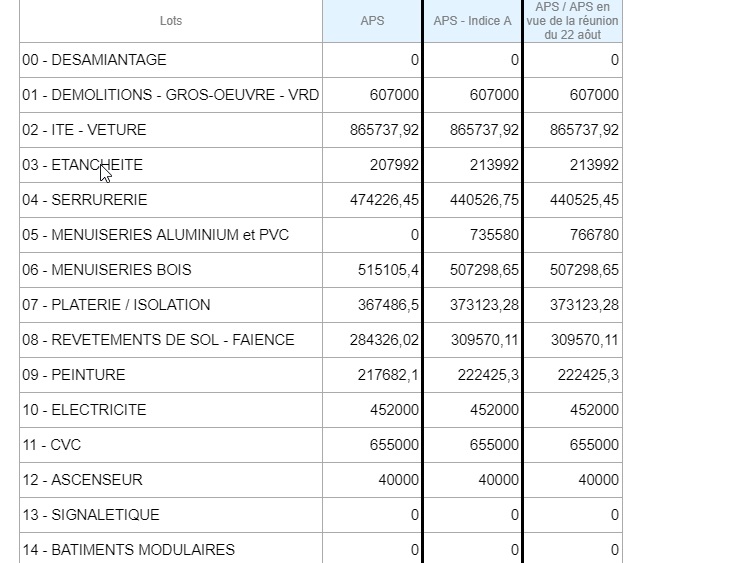Screen dimensions: 755x563
Task: Select MENUISERIES ALUMINIUM et PVC Indice A value 735580
Action: coord(495,235)
